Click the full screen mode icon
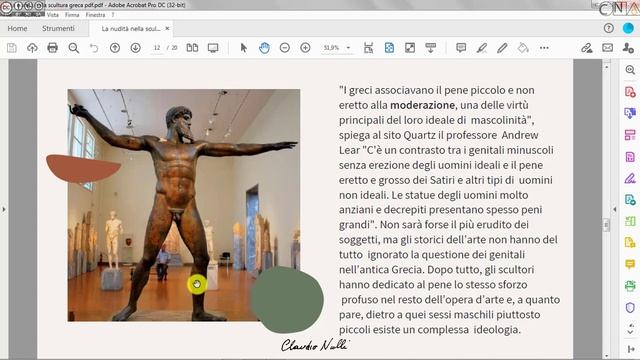Image resolution: width=640 pixels, height=360 pixels. click(410, 48)
